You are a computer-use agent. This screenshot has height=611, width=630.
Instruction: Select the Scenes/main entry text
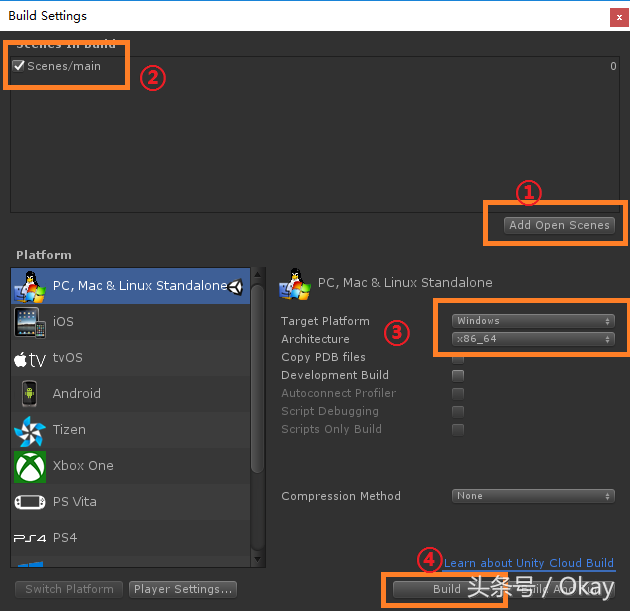(64, 66)
